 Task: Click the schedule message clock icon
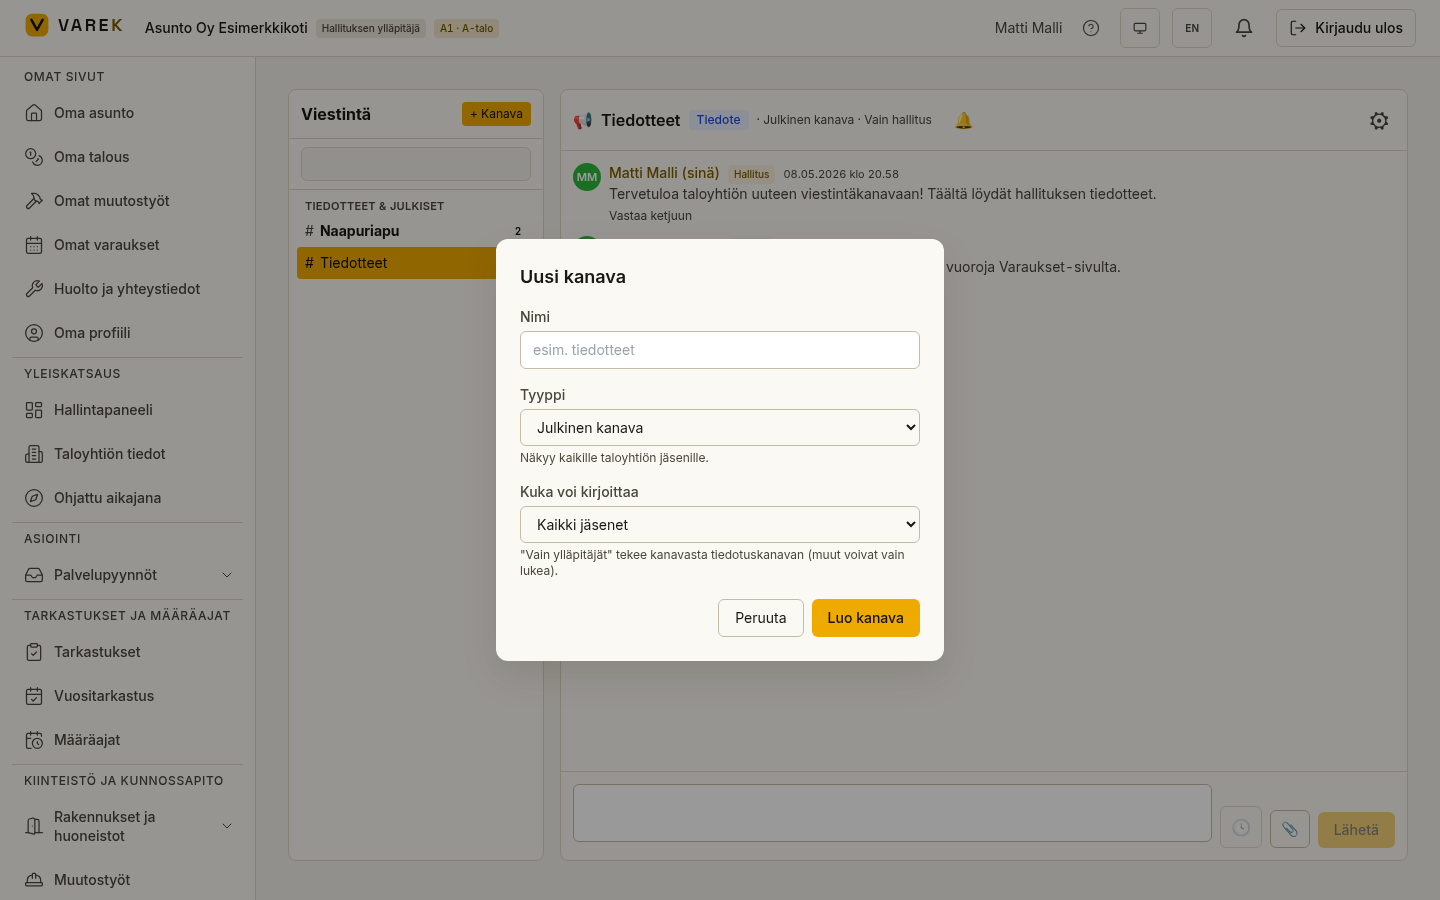click(x=1241, y=828)
